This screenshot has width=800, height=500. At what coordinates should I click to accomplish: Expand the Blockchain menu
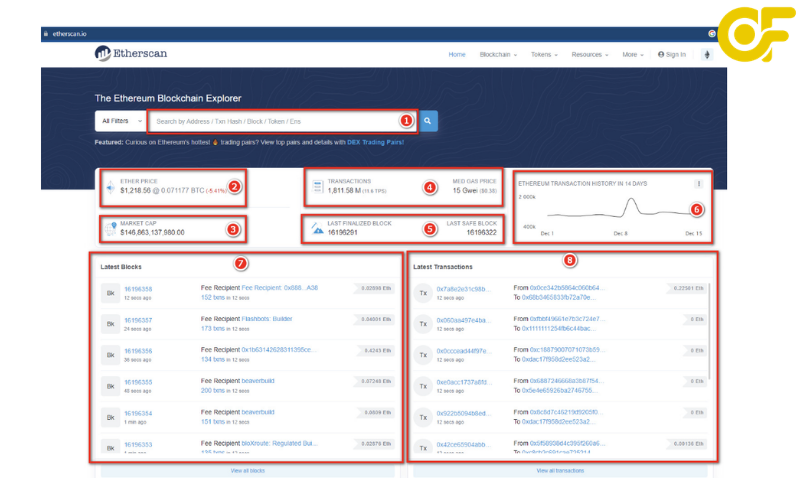pos(497,55)
